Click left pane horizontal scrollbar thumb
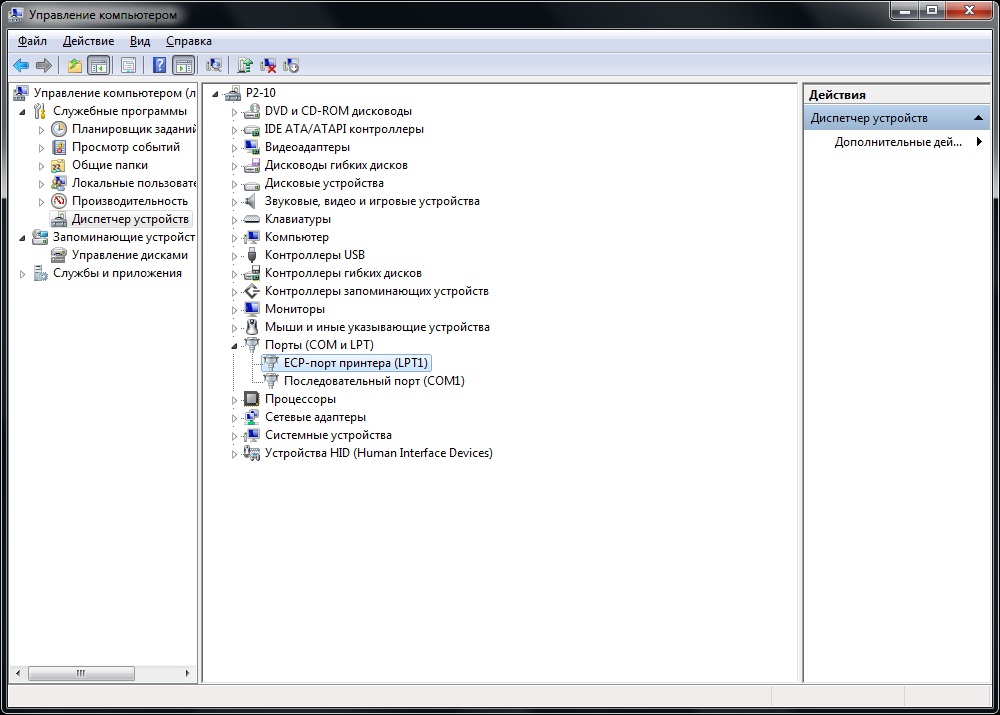Image resolution: width=1000 pixels, height=715 pixels. pyautogui.click(x=81, y=673)
